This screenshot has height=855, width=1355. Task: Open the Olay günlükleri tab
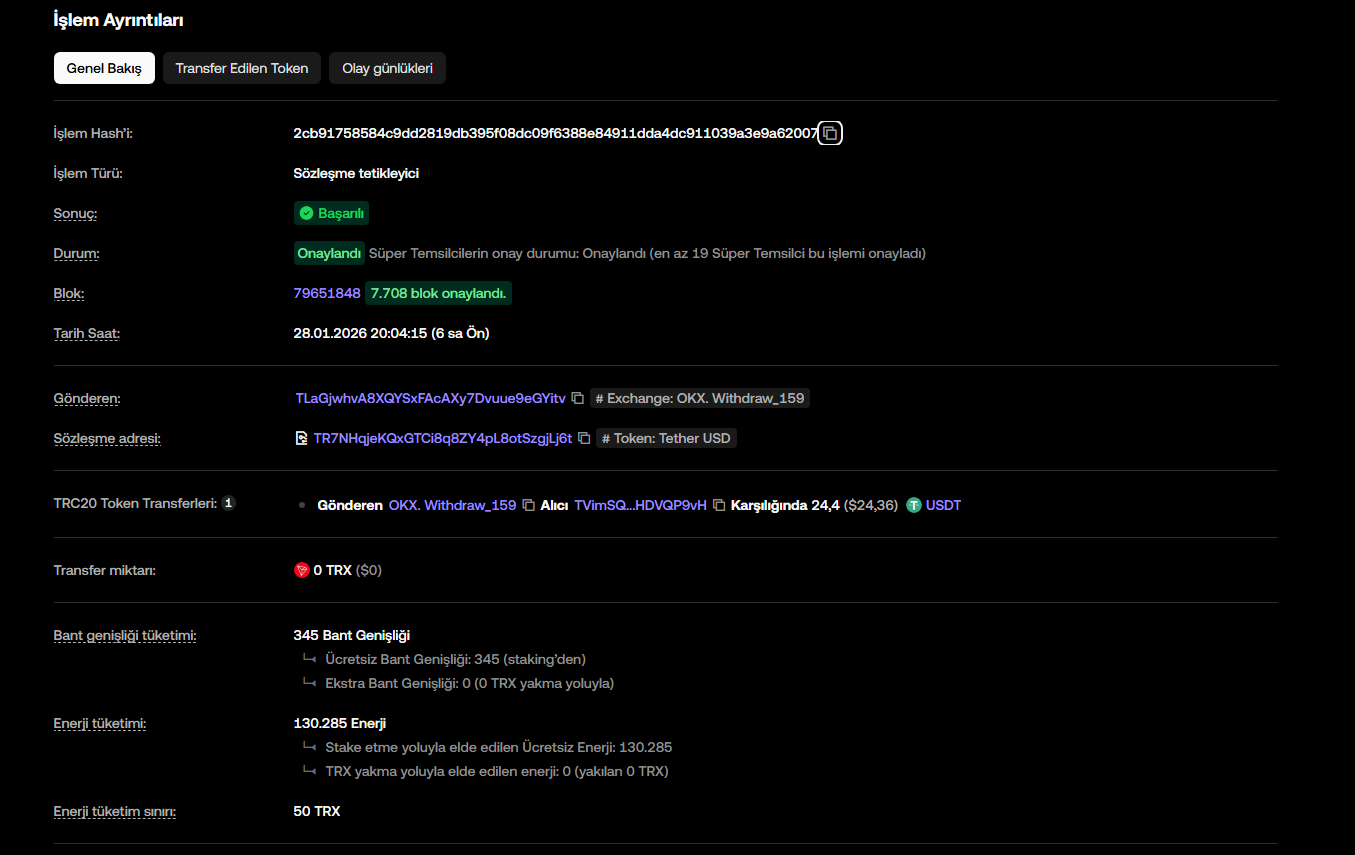tap(387, 69)
